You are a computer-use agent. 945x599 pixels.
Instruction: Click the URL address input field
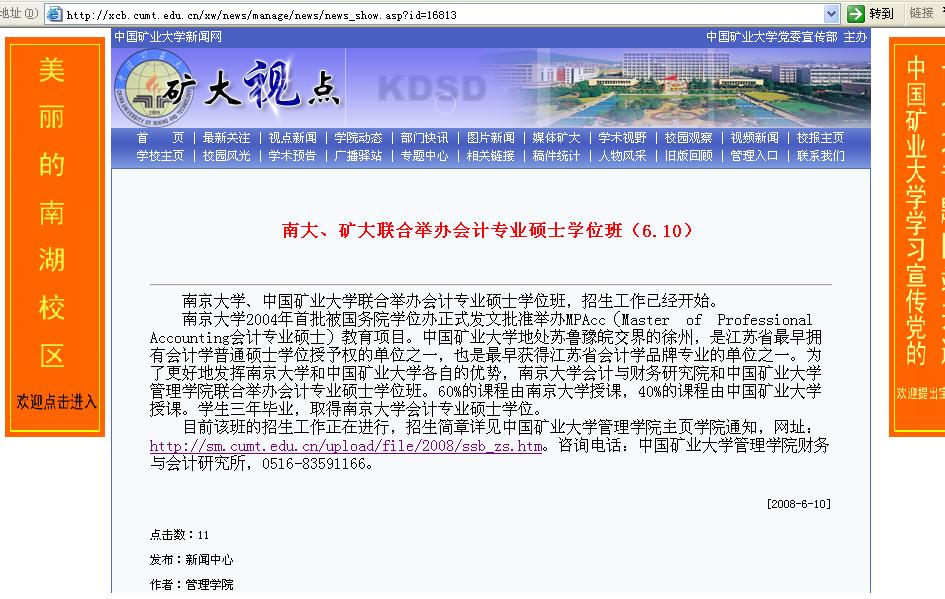tap(443, 14)
